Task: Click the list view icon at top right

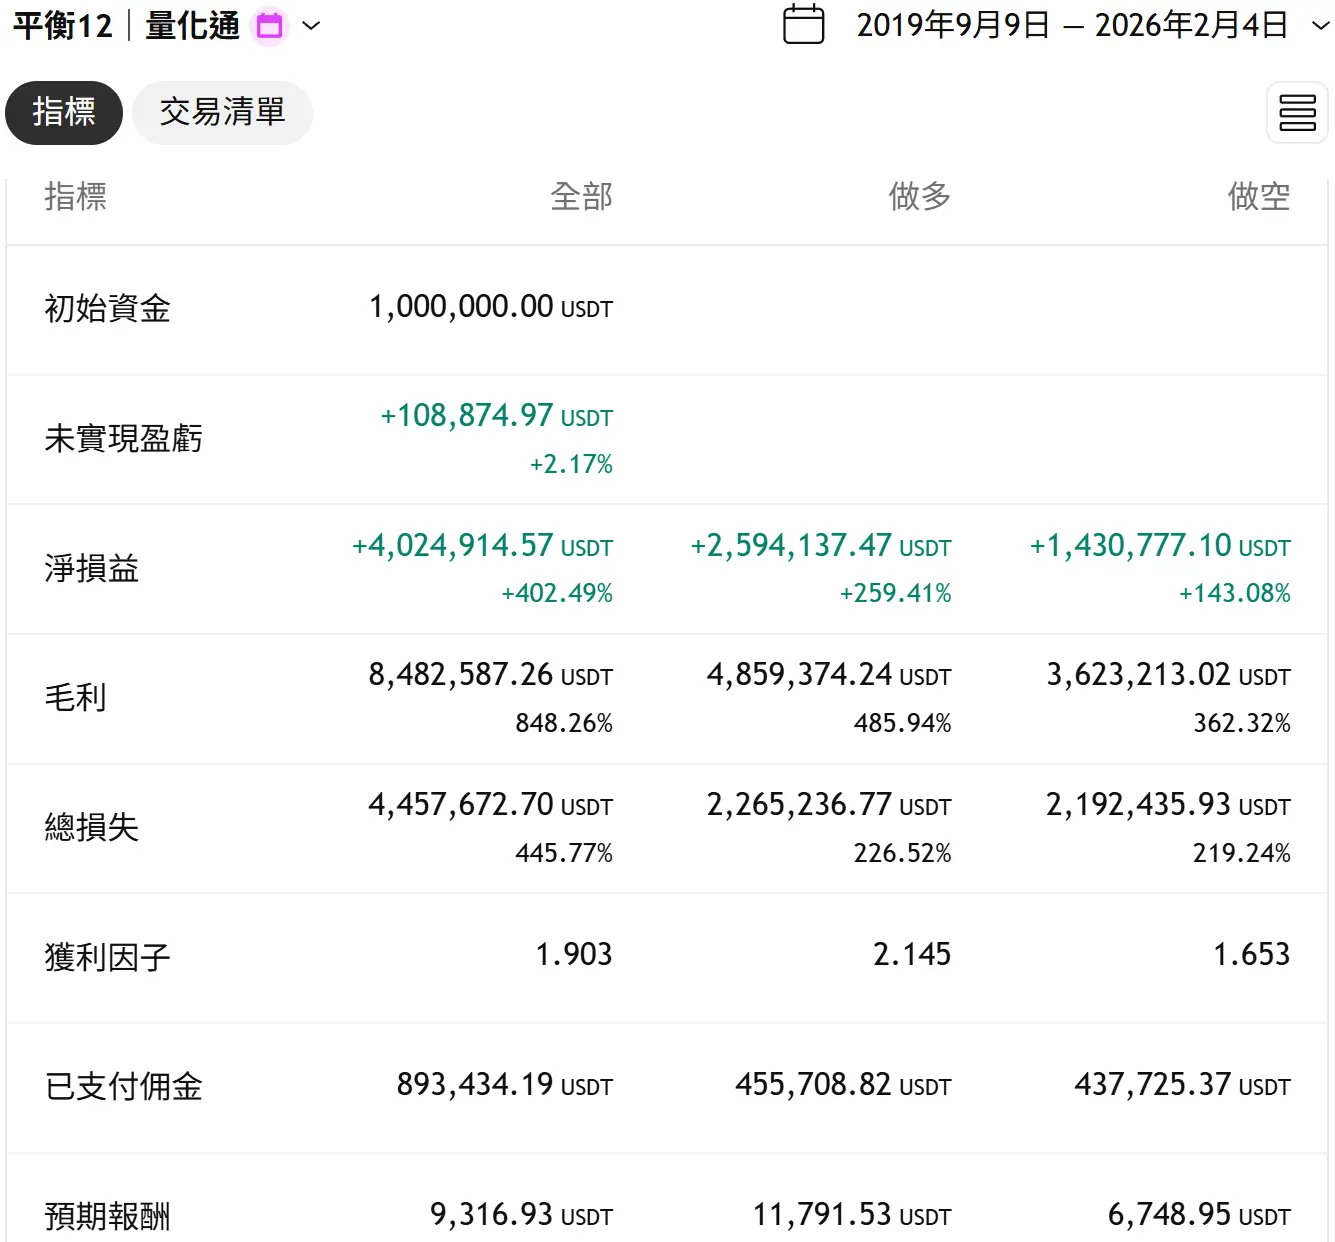Action: (x=1297, y=113)
